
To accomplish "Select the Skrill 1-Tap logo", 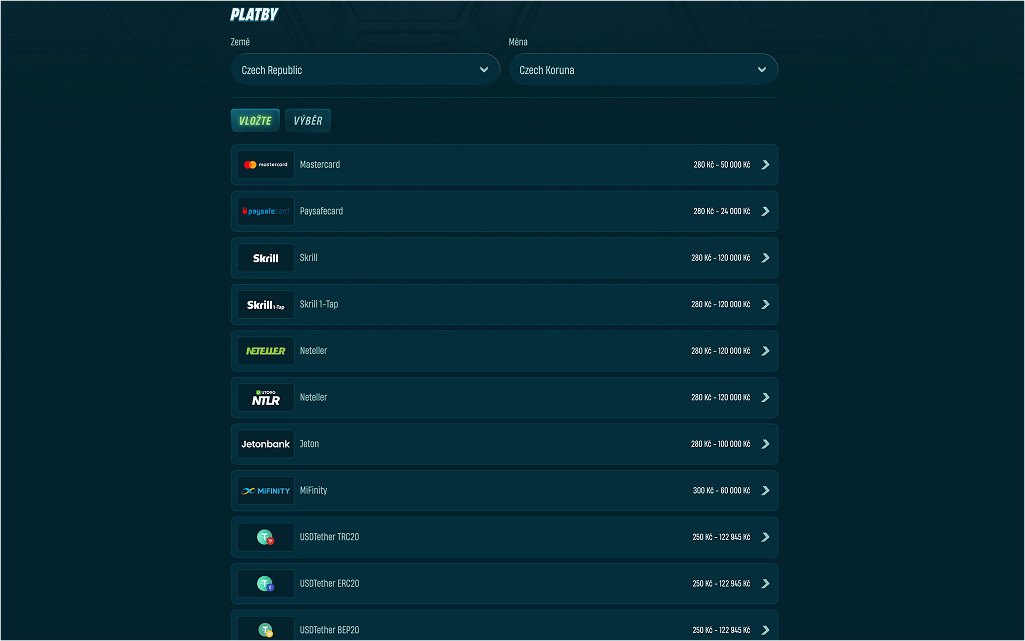I will pos(265,304).
